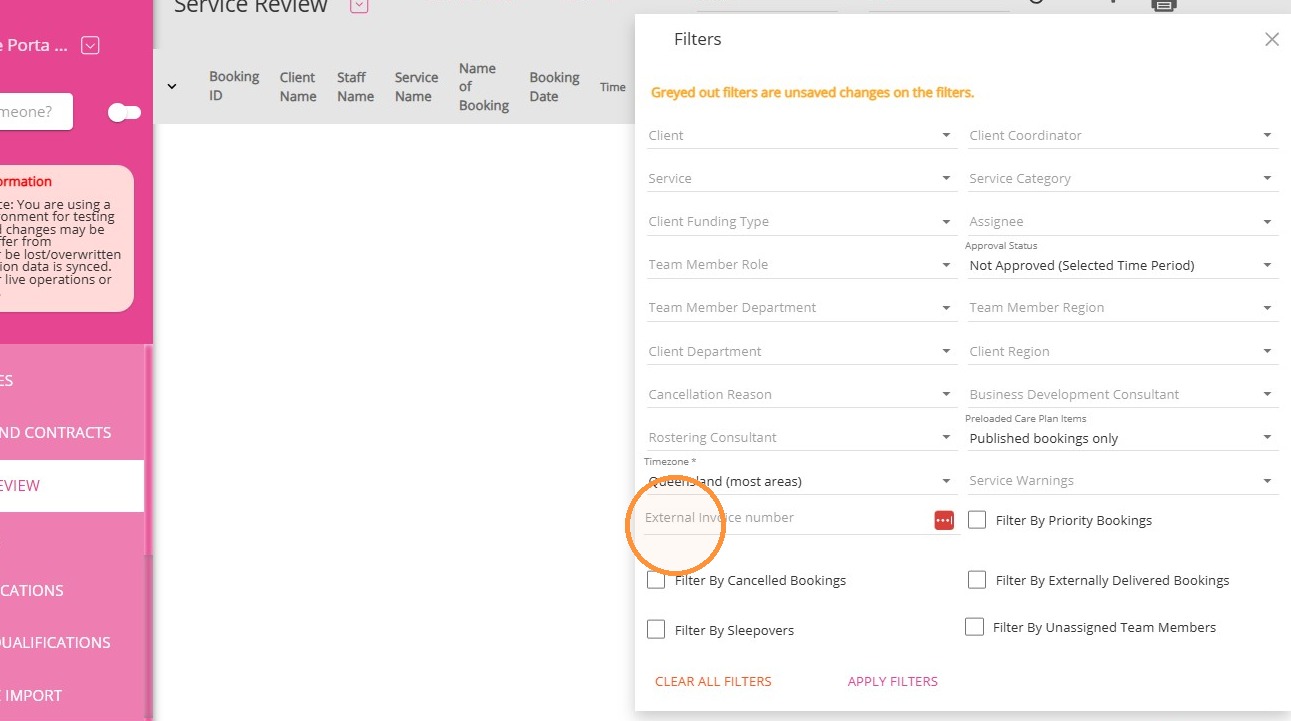Viewport: 1291px width, 721px height.
Task: Click the red ellipsis icon in External Invoice number
Action: [944, 520]
